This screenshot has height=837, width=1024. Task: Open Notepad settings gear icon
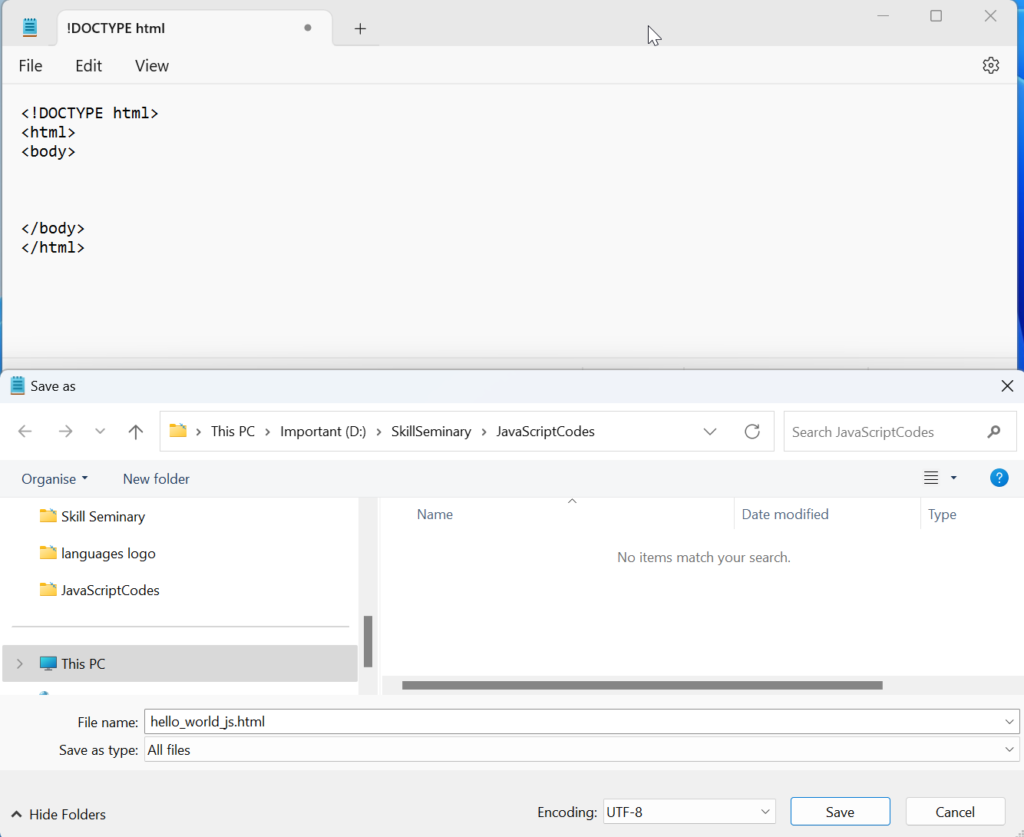click(x=991, y=65)
